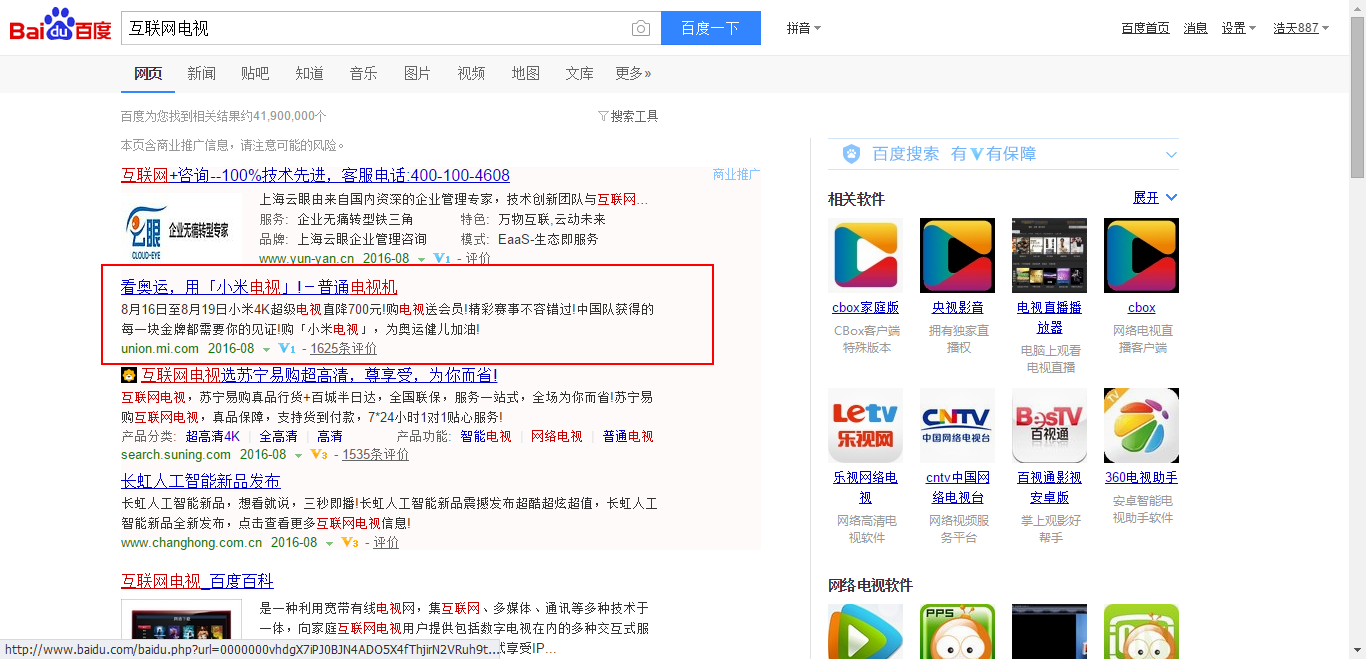Go to 百度首页
Image resolution: width=1366 pixels, height=659 pixels.
pos(1145,28)
